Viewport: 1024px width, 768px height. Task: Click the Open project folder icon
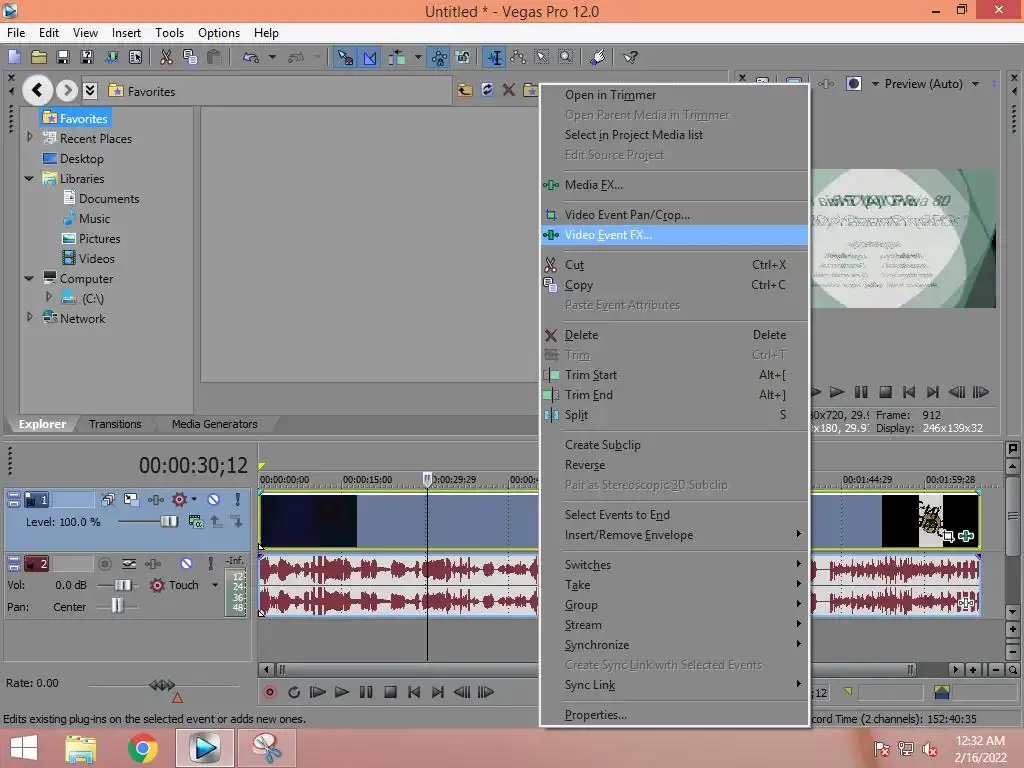[x=39, y=57]
